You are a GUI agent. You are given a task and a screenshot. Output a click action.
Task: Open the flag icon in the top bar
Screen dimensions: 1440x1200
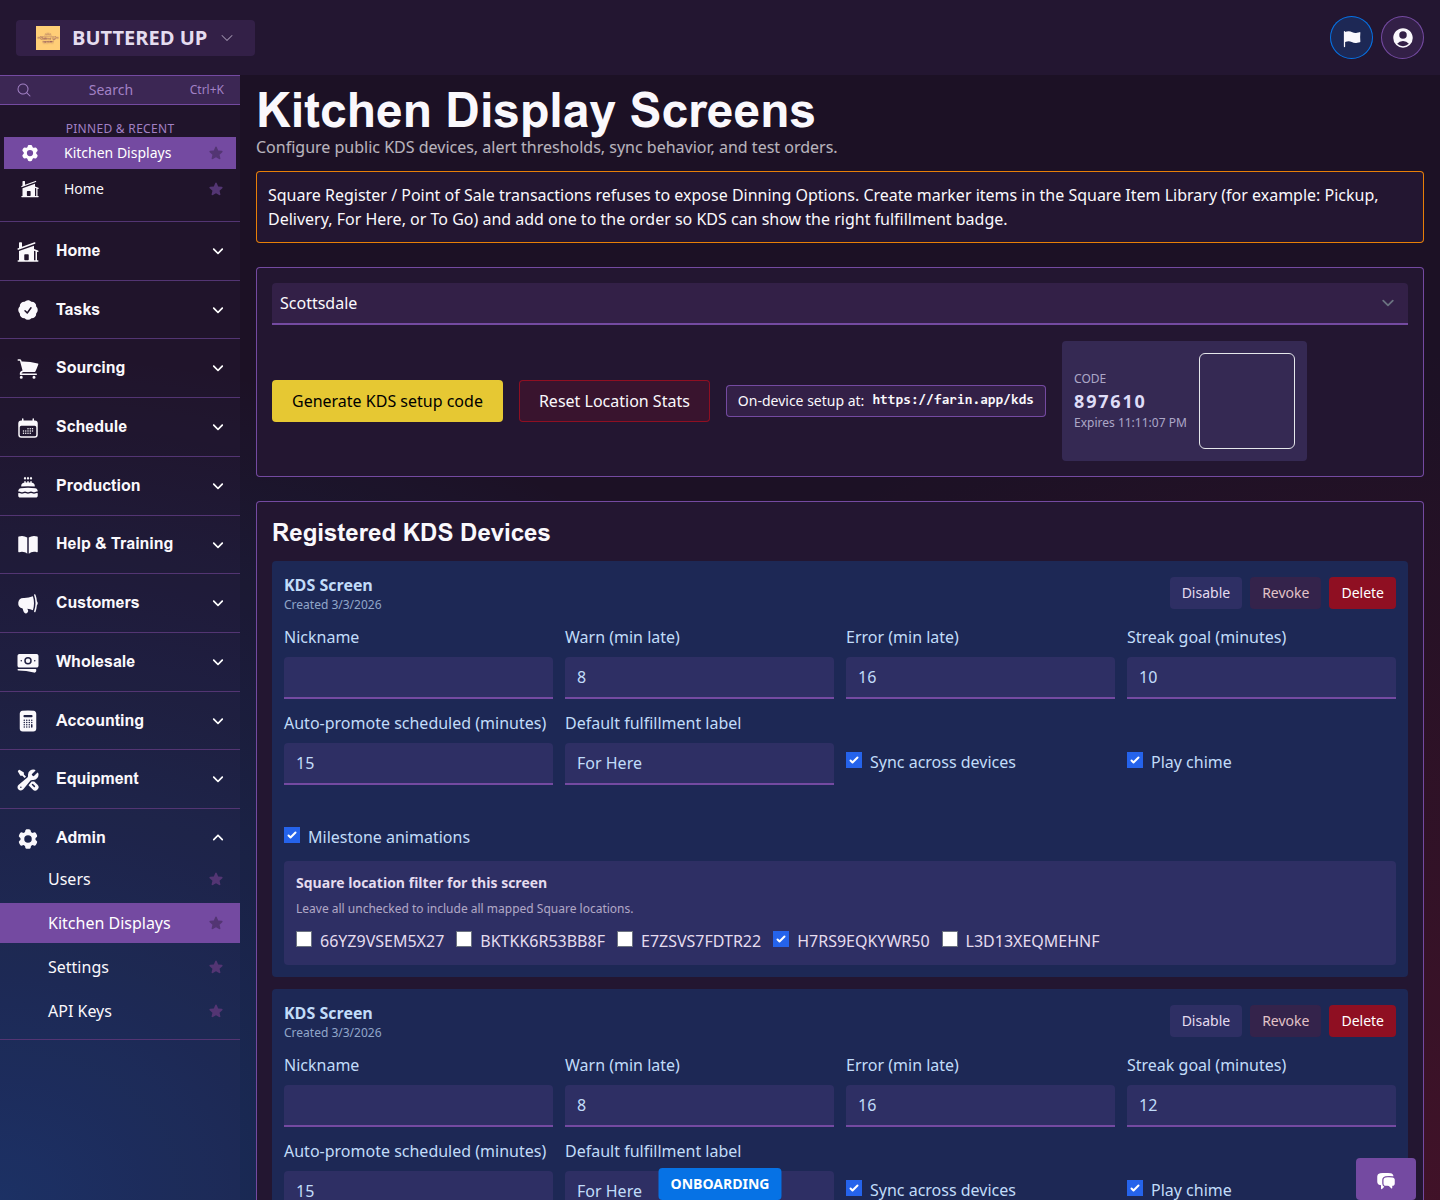click(x=1351, y=37)
